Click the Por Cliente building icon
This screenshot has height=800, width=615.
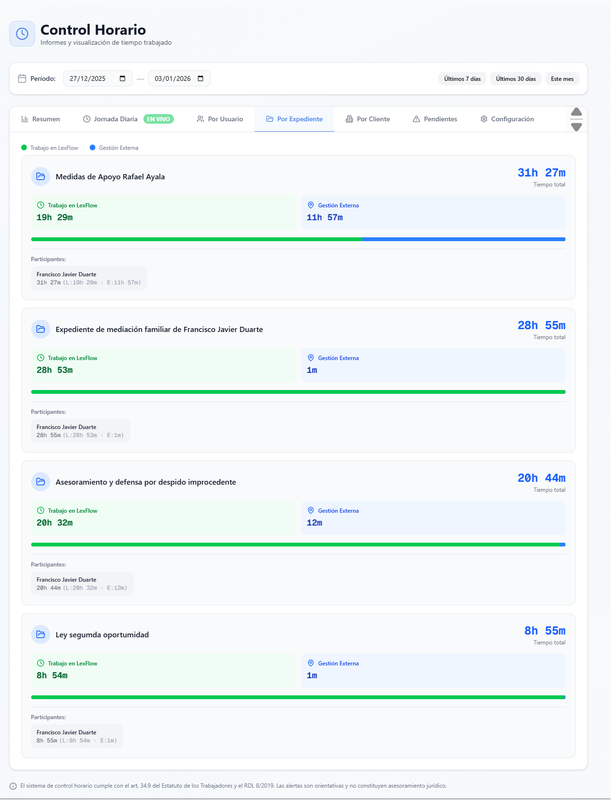coord(349,119)
